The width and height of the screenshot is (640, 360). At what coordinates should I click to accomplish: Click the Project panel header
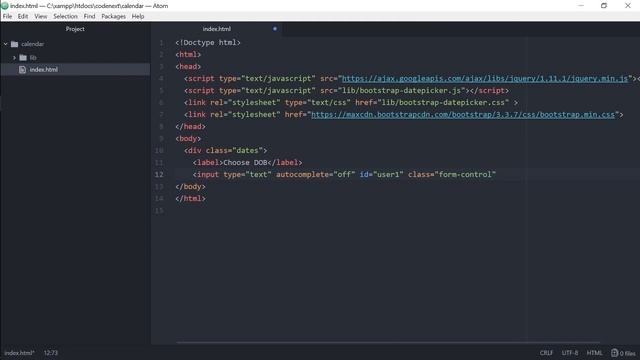click(75, 29)
